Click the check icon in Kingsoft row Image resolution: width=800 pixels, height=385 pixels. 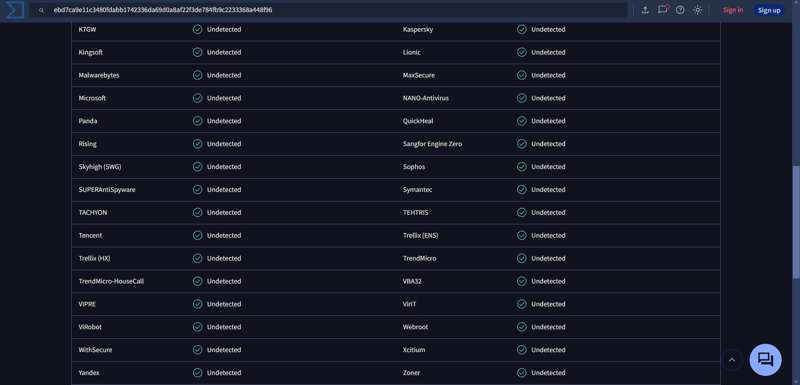[197, 53]
